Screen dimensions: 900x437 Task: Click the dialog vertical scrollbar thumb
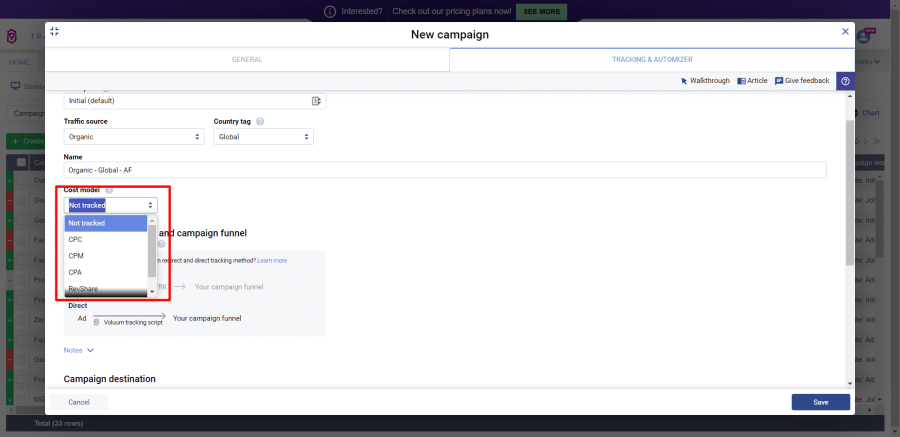pos(850,192)
